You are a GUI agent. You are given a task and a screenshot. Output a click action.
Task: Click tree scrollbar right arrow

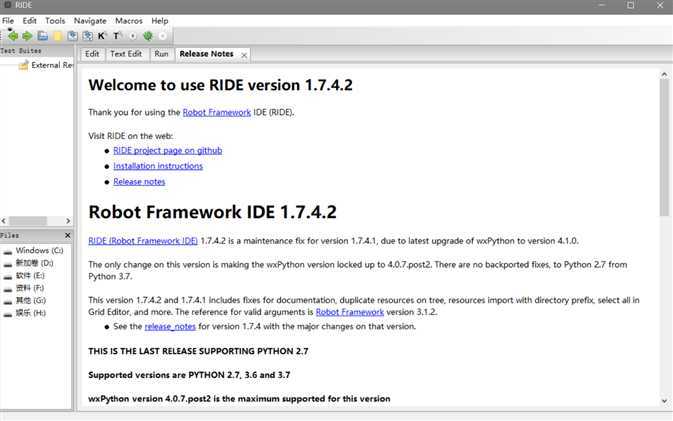click(68, 221)
